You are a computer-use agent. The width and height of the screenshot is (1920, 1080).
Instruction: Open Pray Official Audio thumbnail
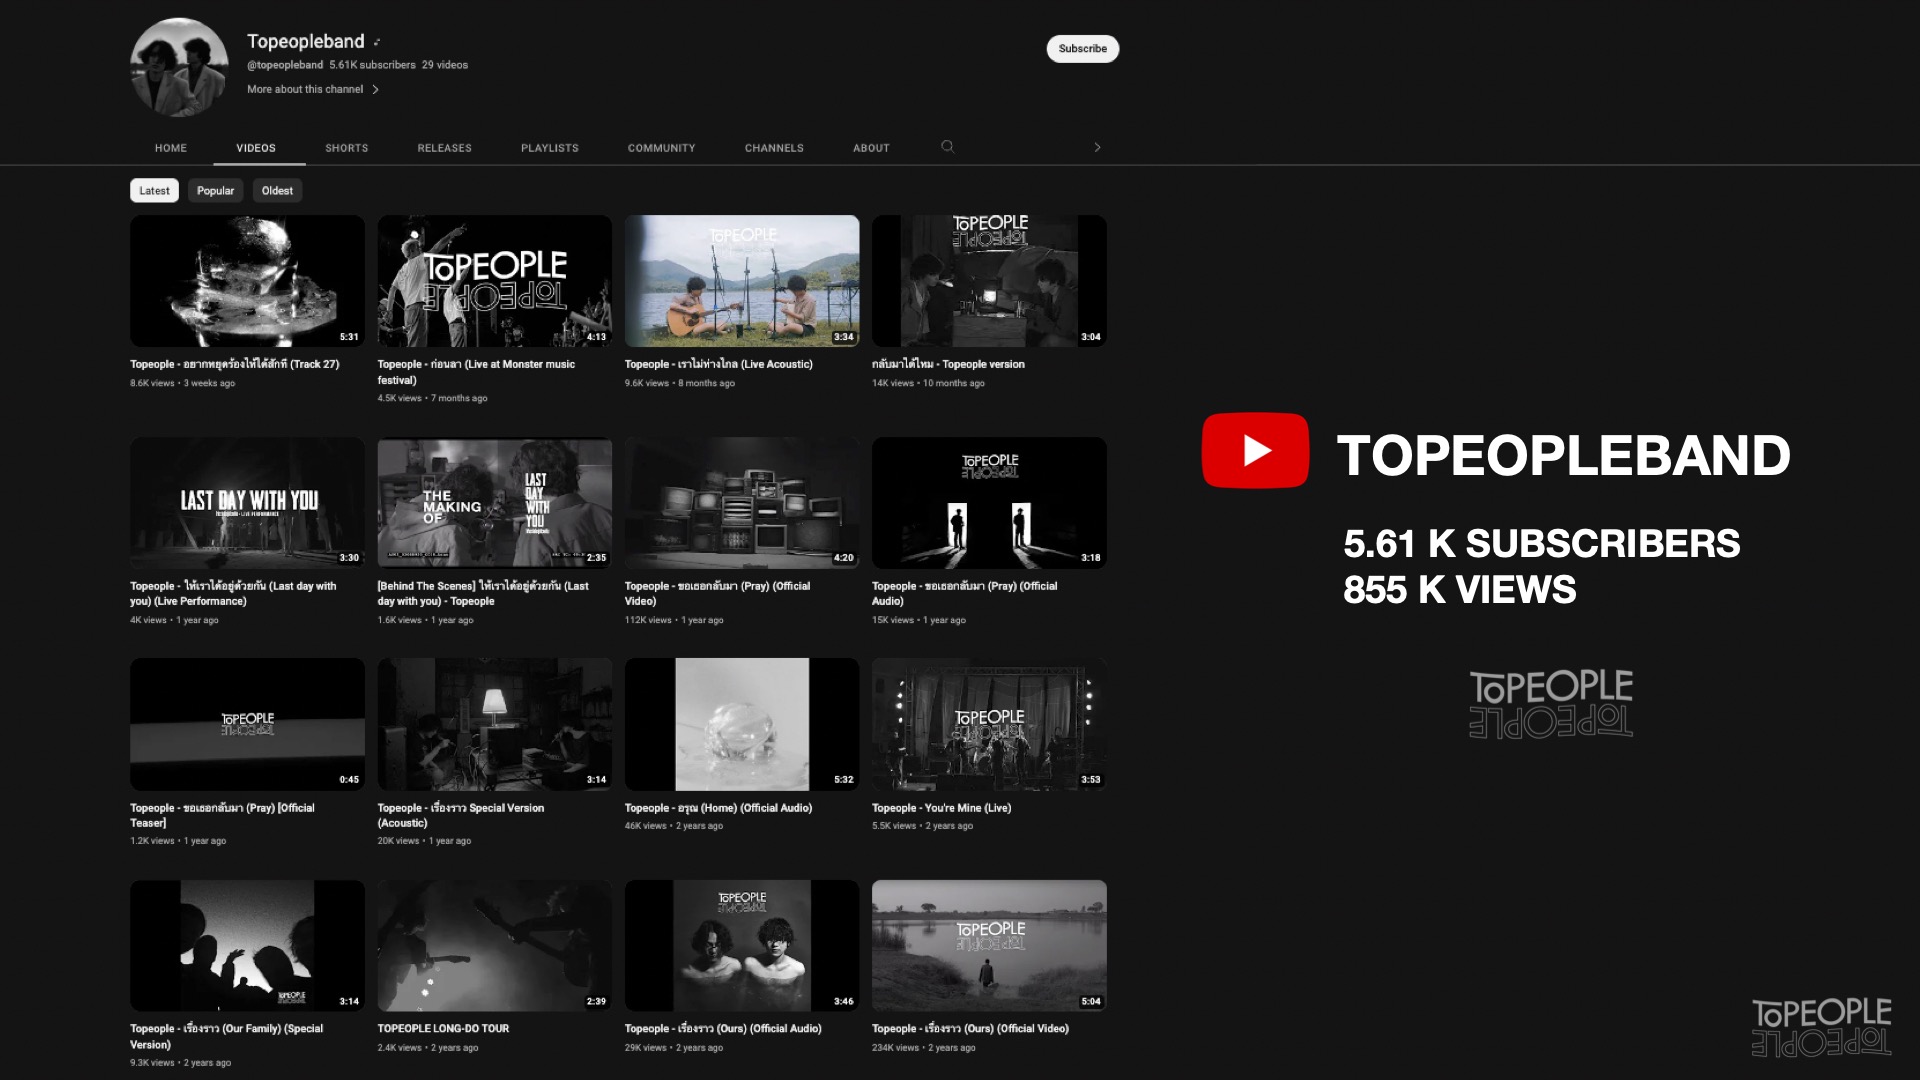click(989, 503)
